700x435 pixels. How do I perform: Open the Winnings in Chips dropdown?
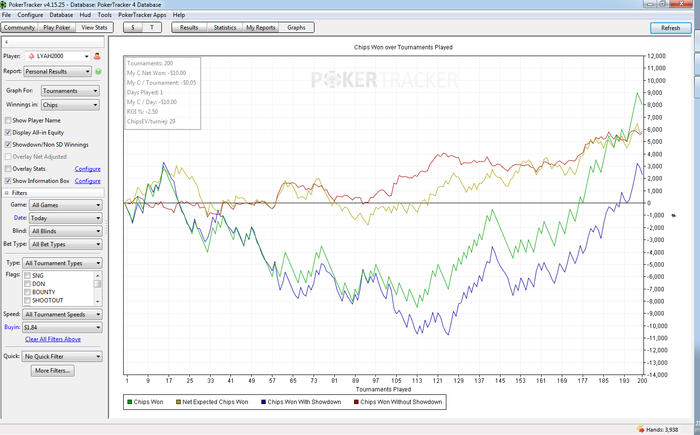click(70, 105)
